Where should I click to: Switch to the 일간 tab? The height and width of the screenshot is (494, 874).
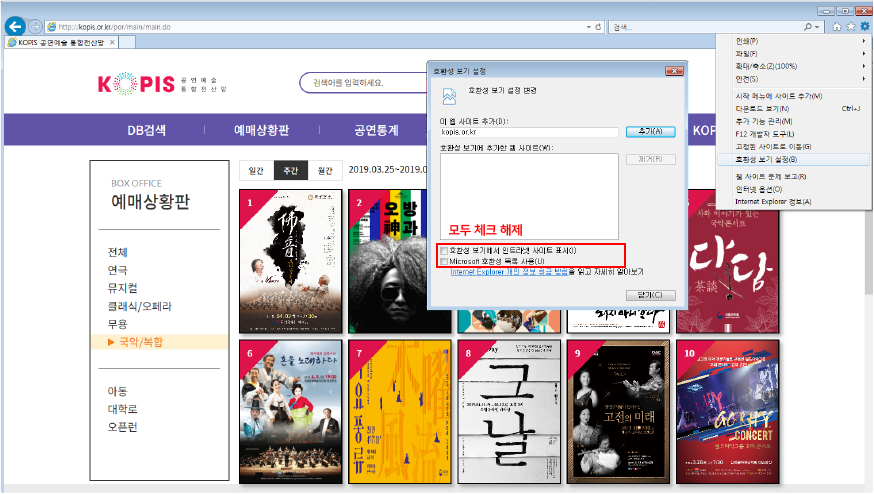(256, 171)
